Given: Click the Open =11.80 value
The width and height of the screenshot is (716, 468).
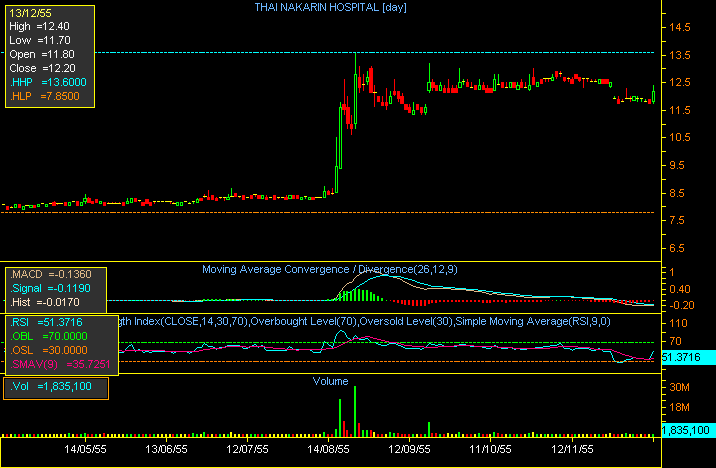Looking at the screenshot, I should pos(42,54).
